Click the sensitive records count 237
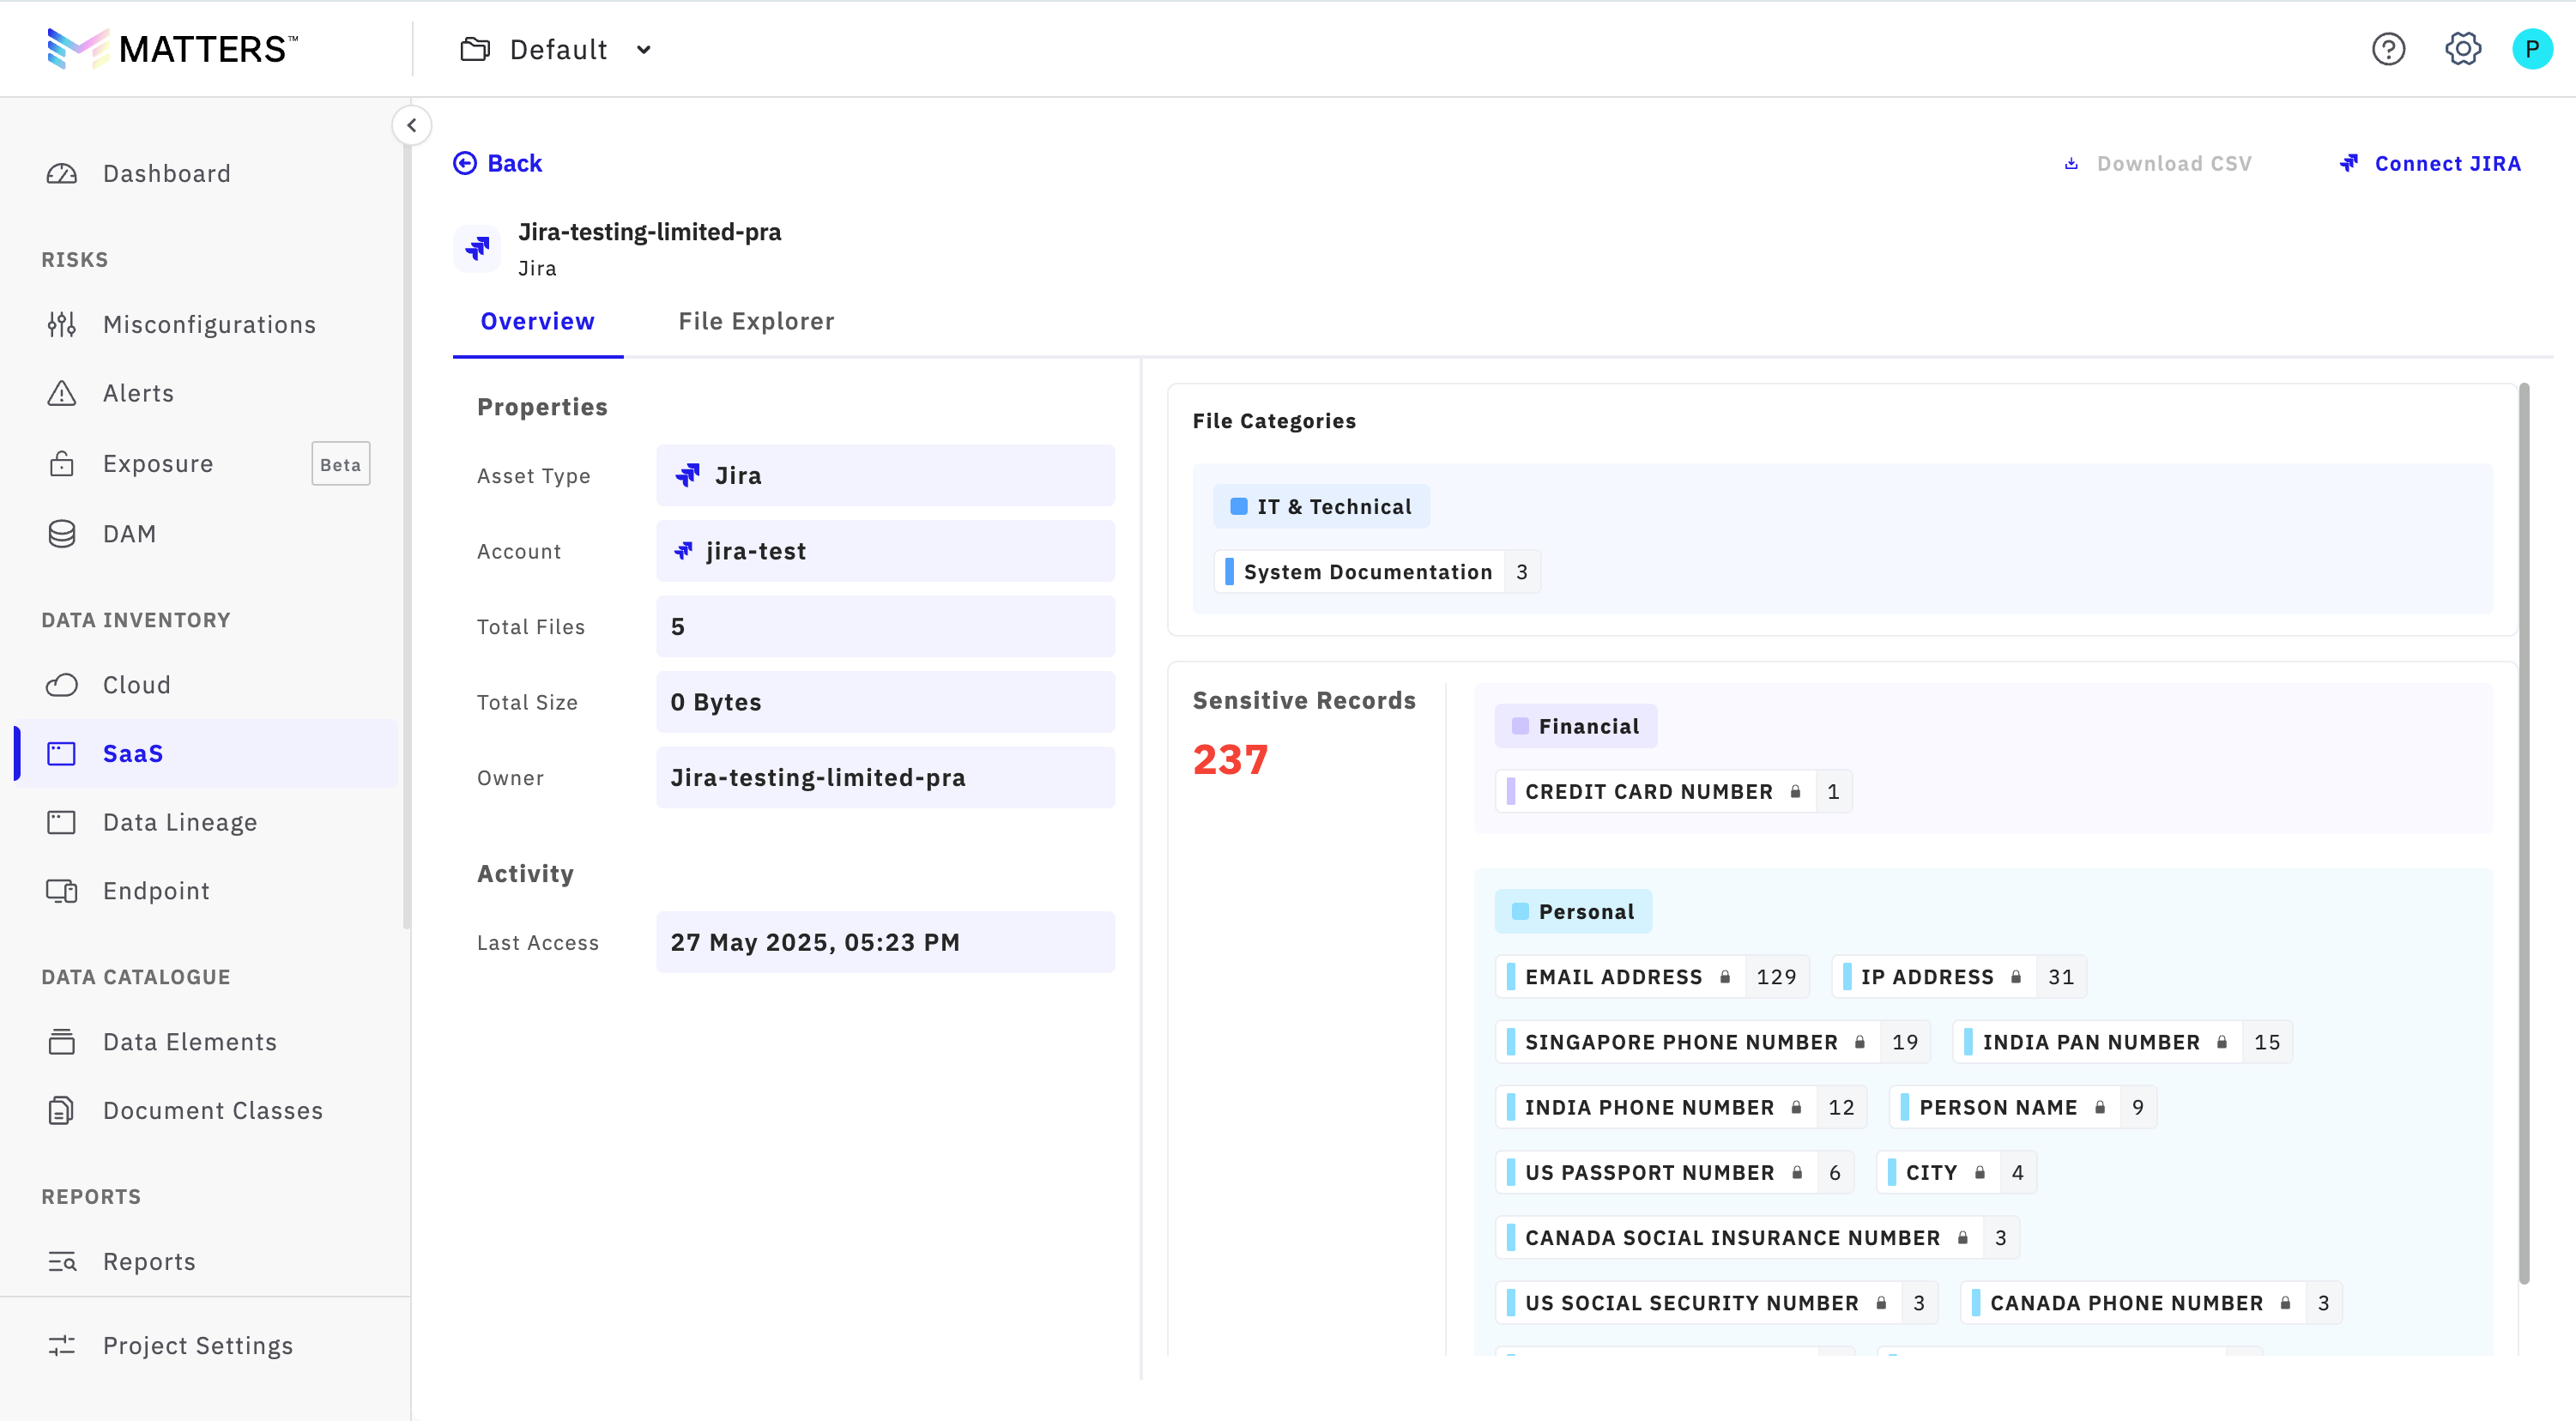The height and width of the screenshot is (1421, 2576). click(x=1230, y=760)
